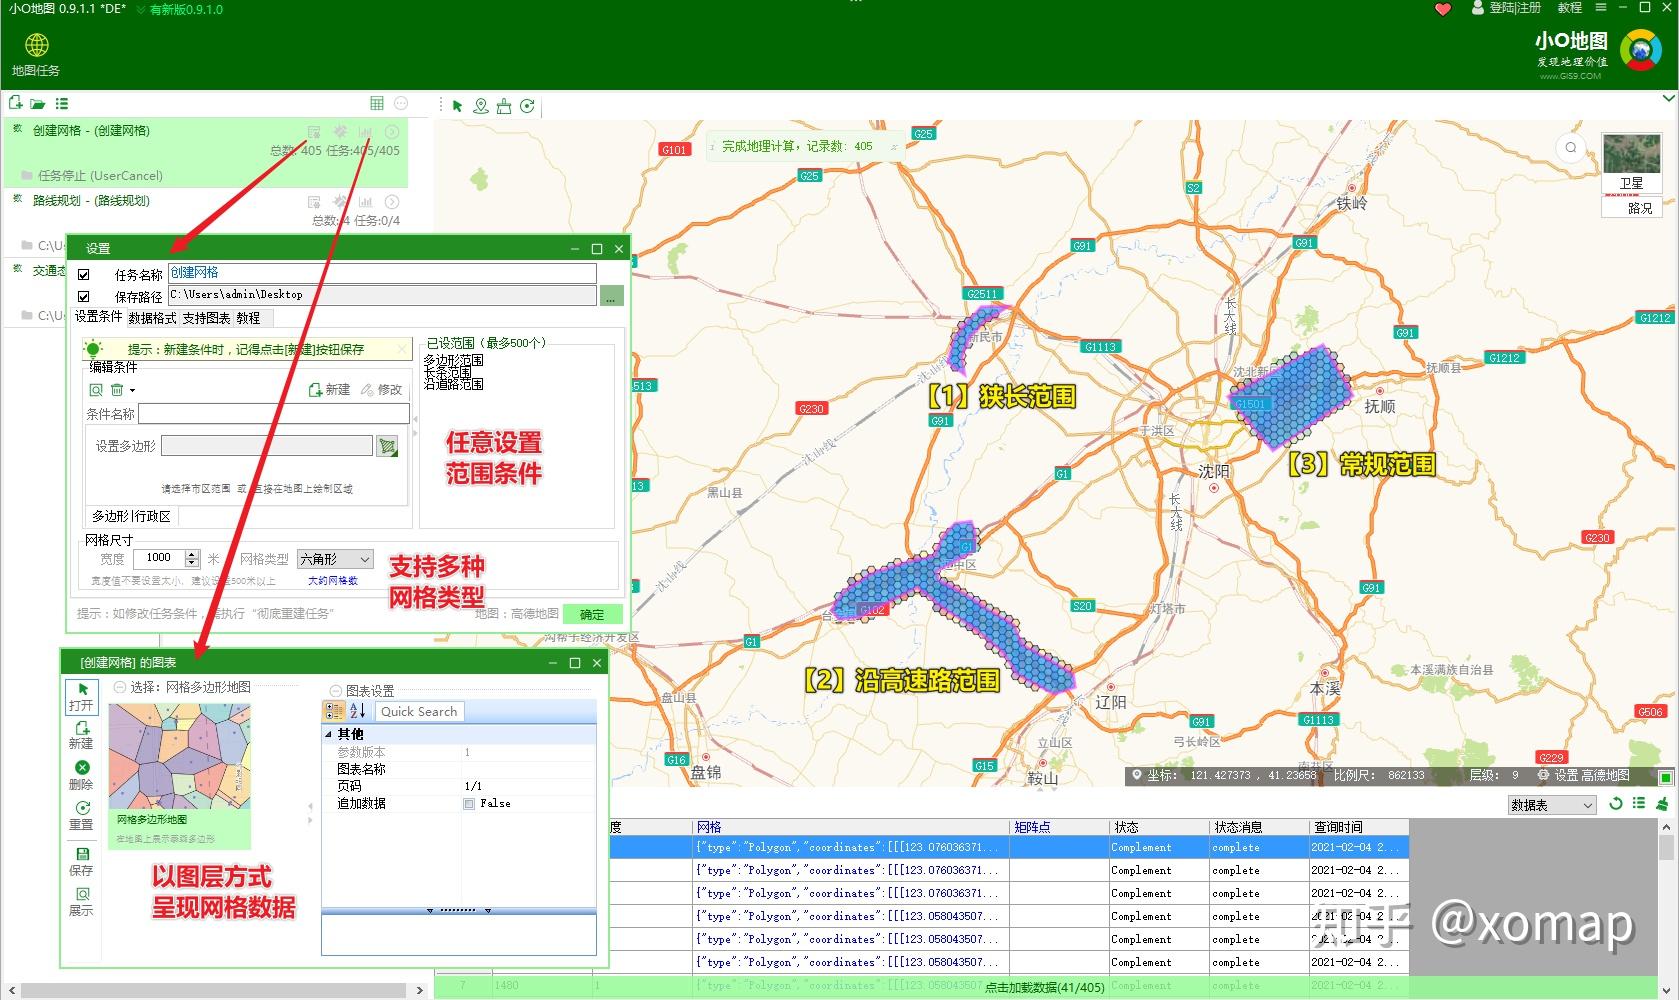Open the 数据表 dropdown
This screenshot has height=1000, width=1679.
pos(1552,805)
